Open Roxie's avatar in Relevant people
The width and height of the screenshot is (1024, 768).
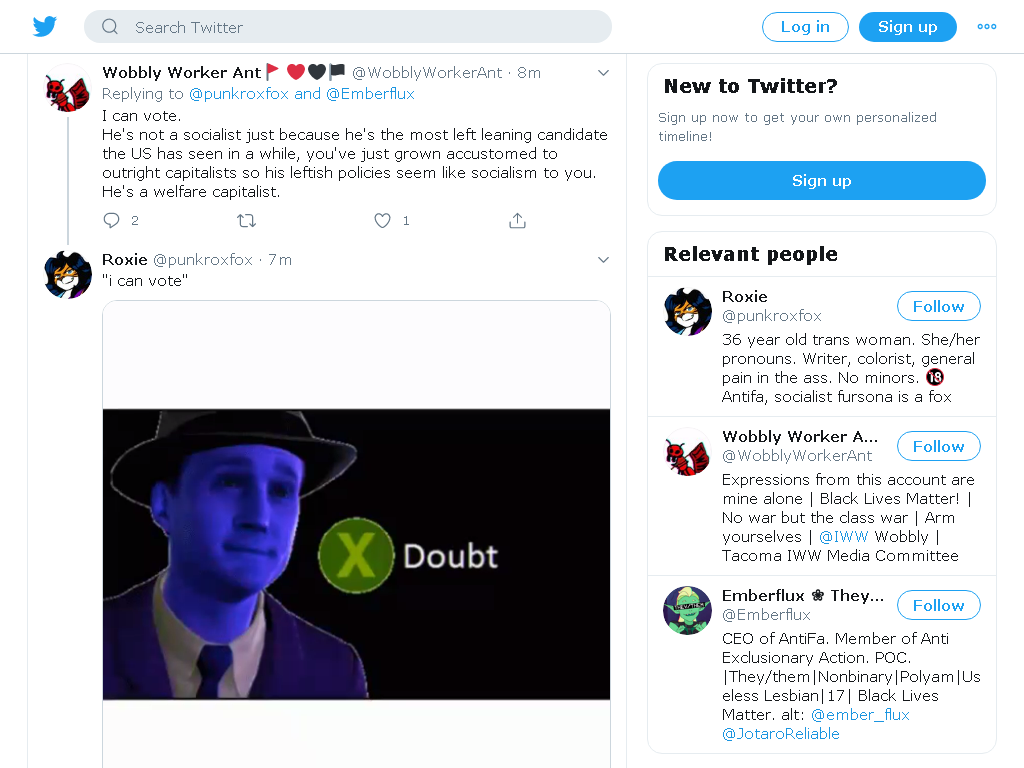[687, 312]
